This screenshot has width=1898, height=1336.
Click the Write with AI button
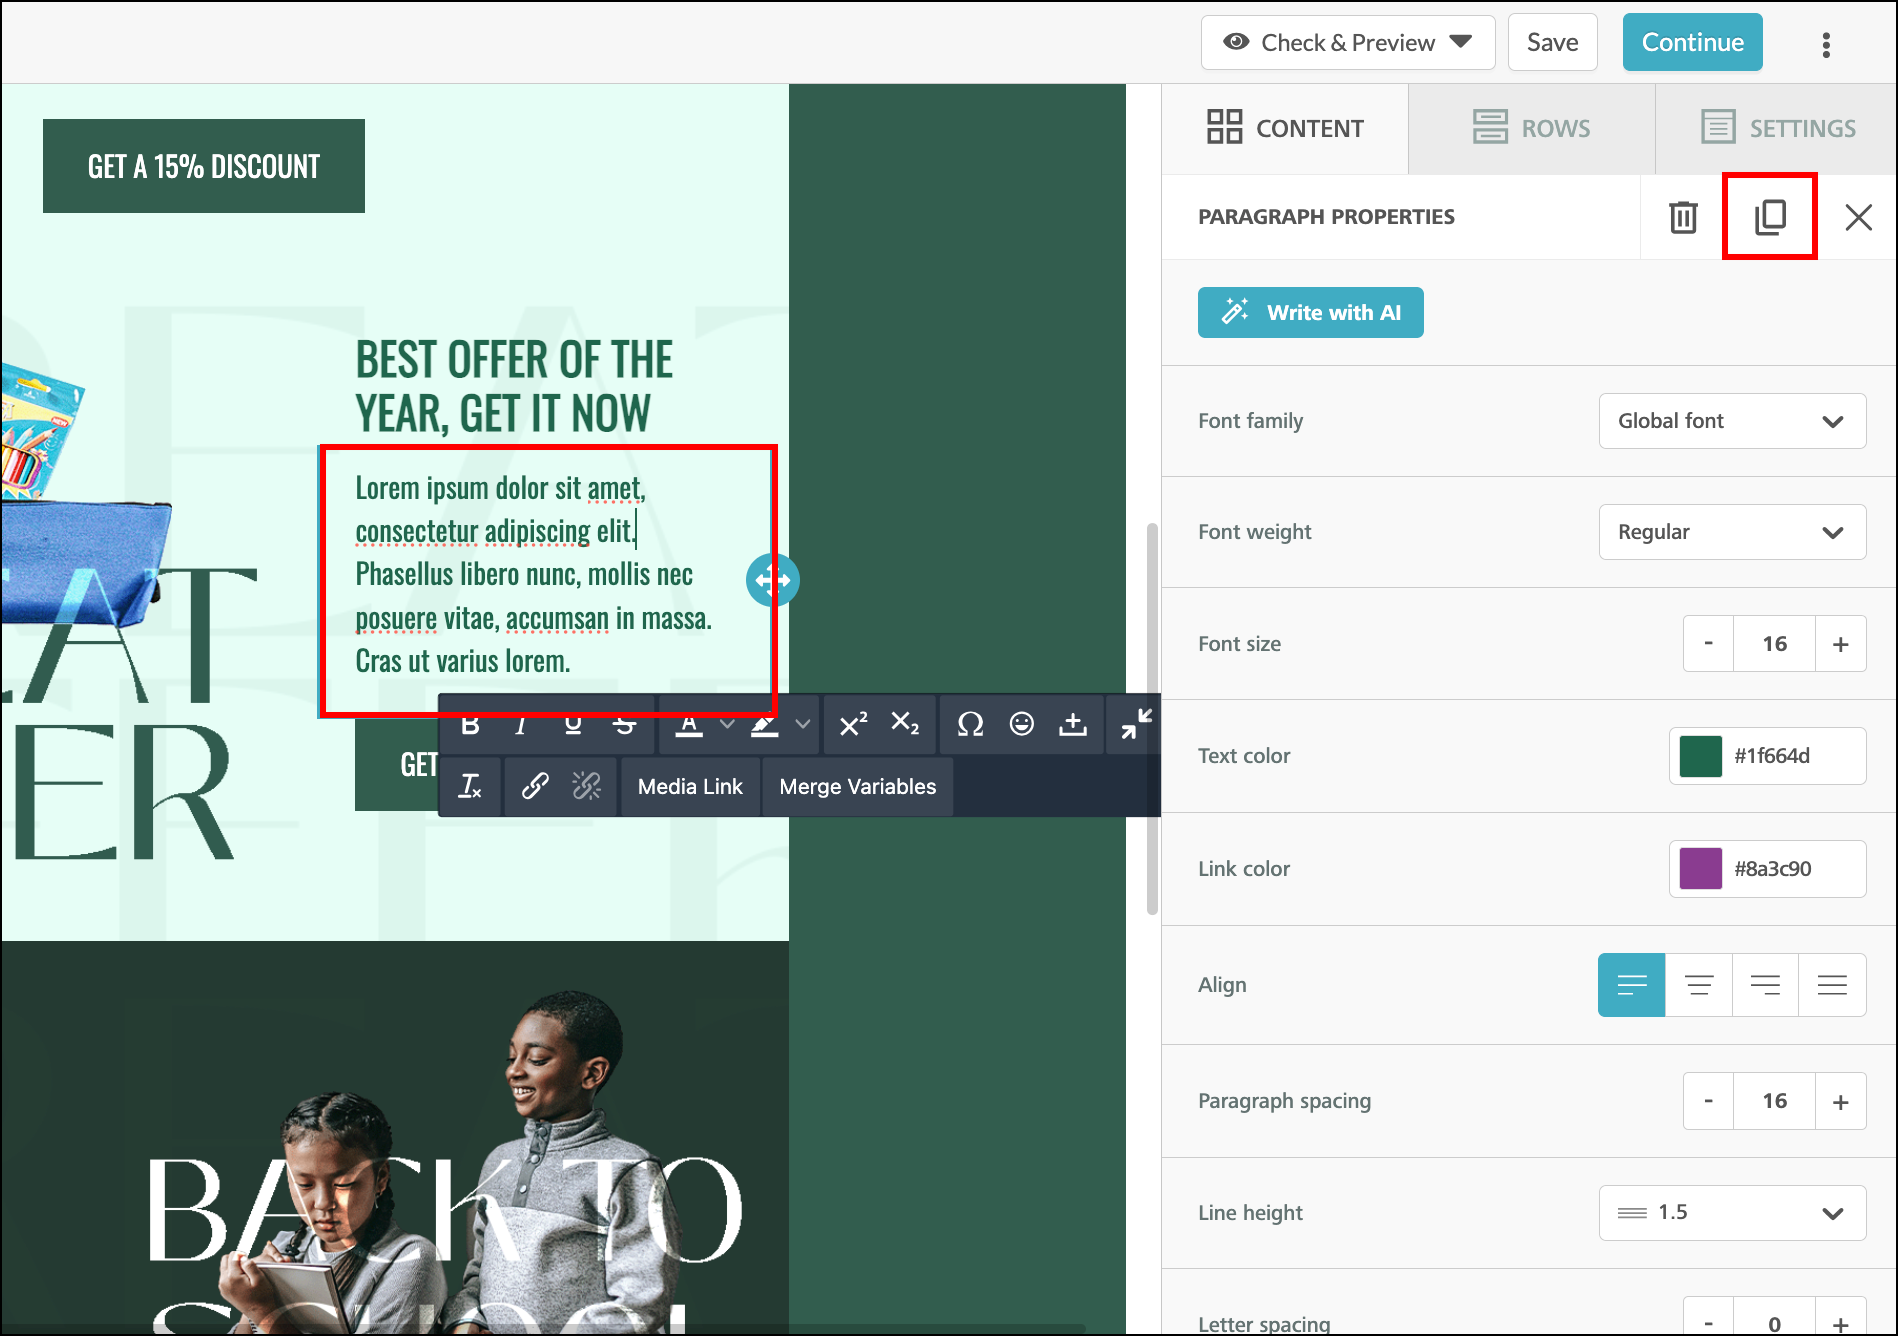pos(1310,313)
